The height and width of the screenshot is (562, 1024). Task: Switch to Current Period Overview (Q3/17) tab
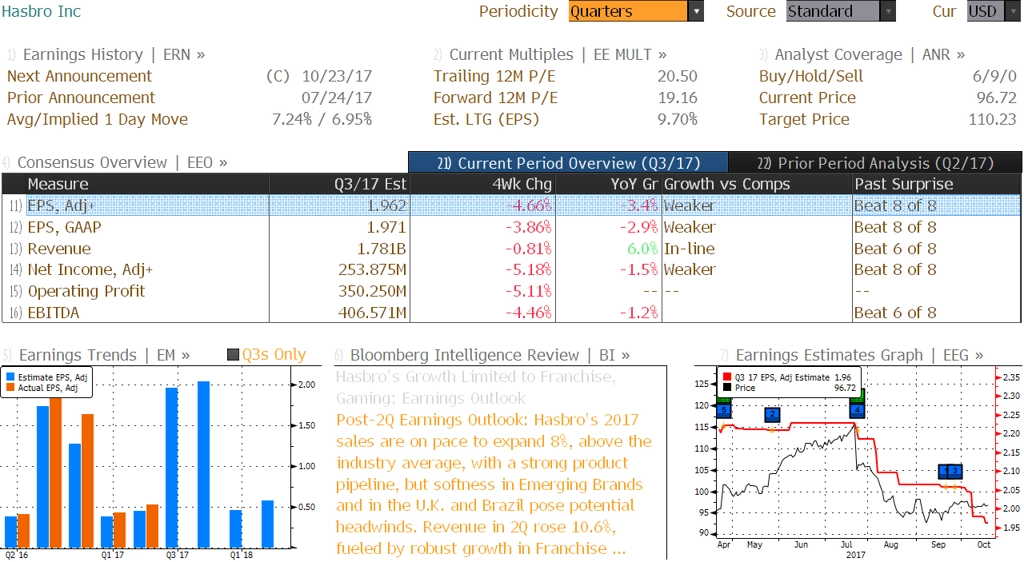[x=568, y=163]
